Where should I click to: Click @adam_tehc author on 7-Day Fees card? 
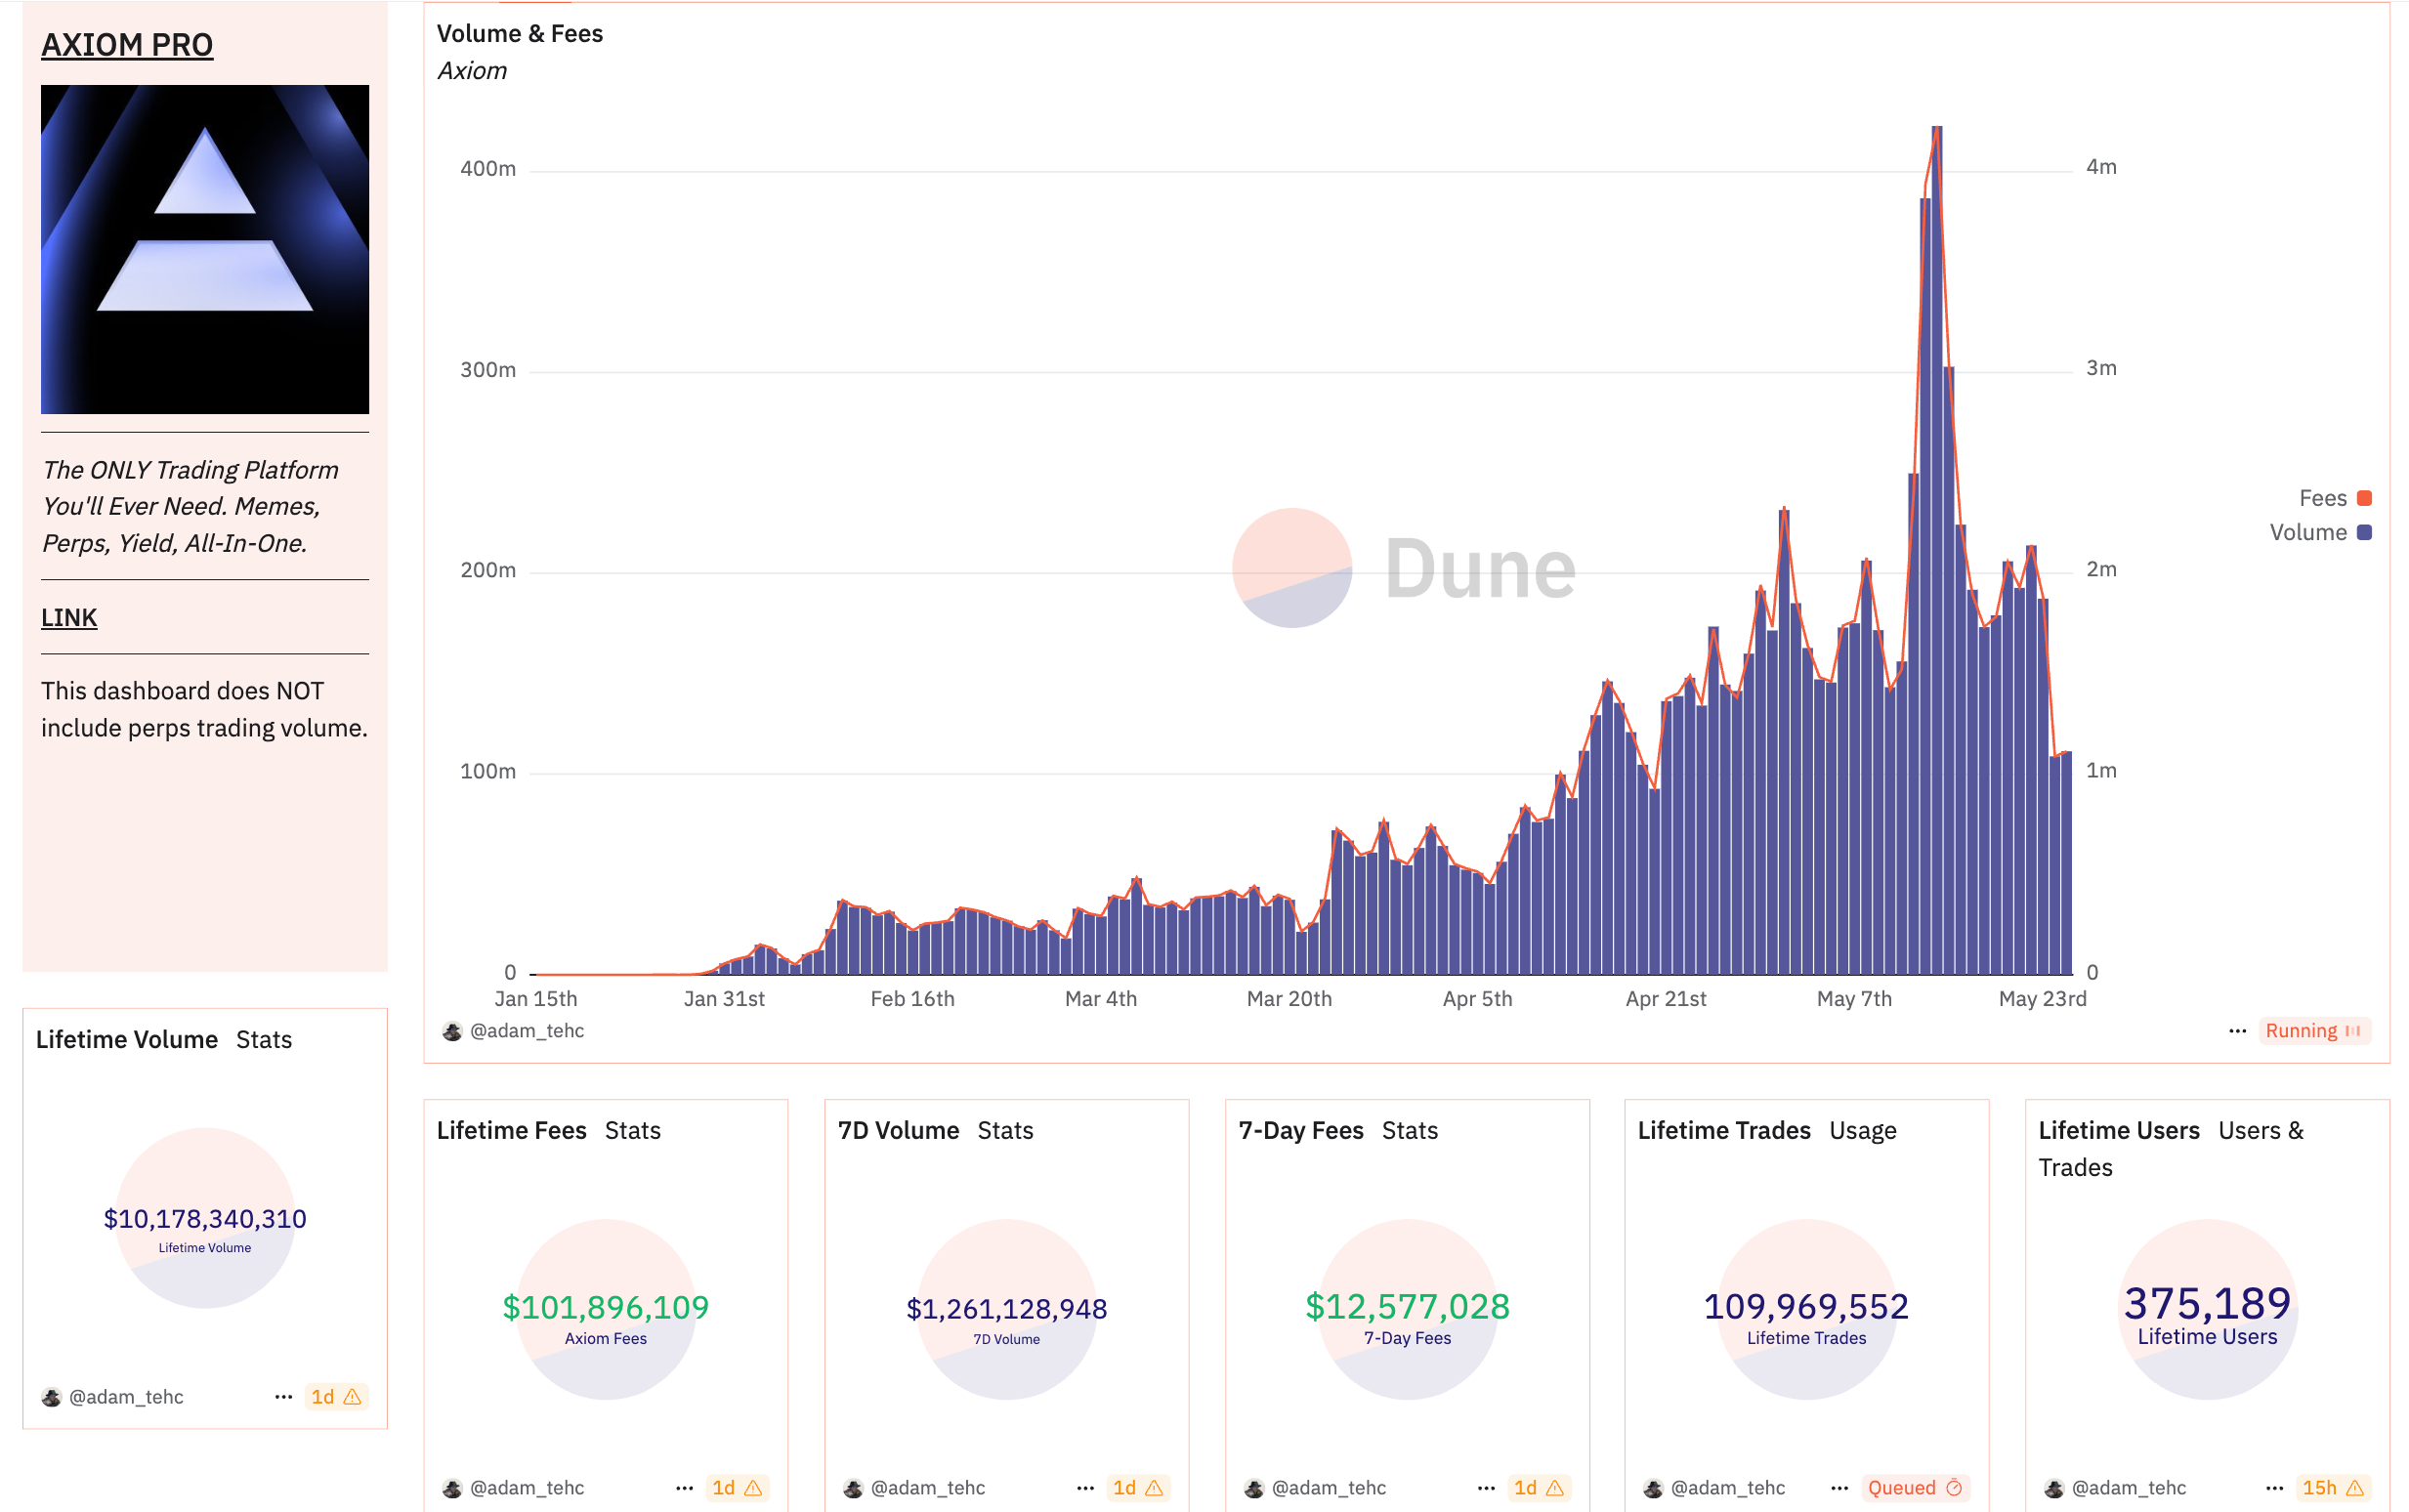click(x=1328, y=1488)
